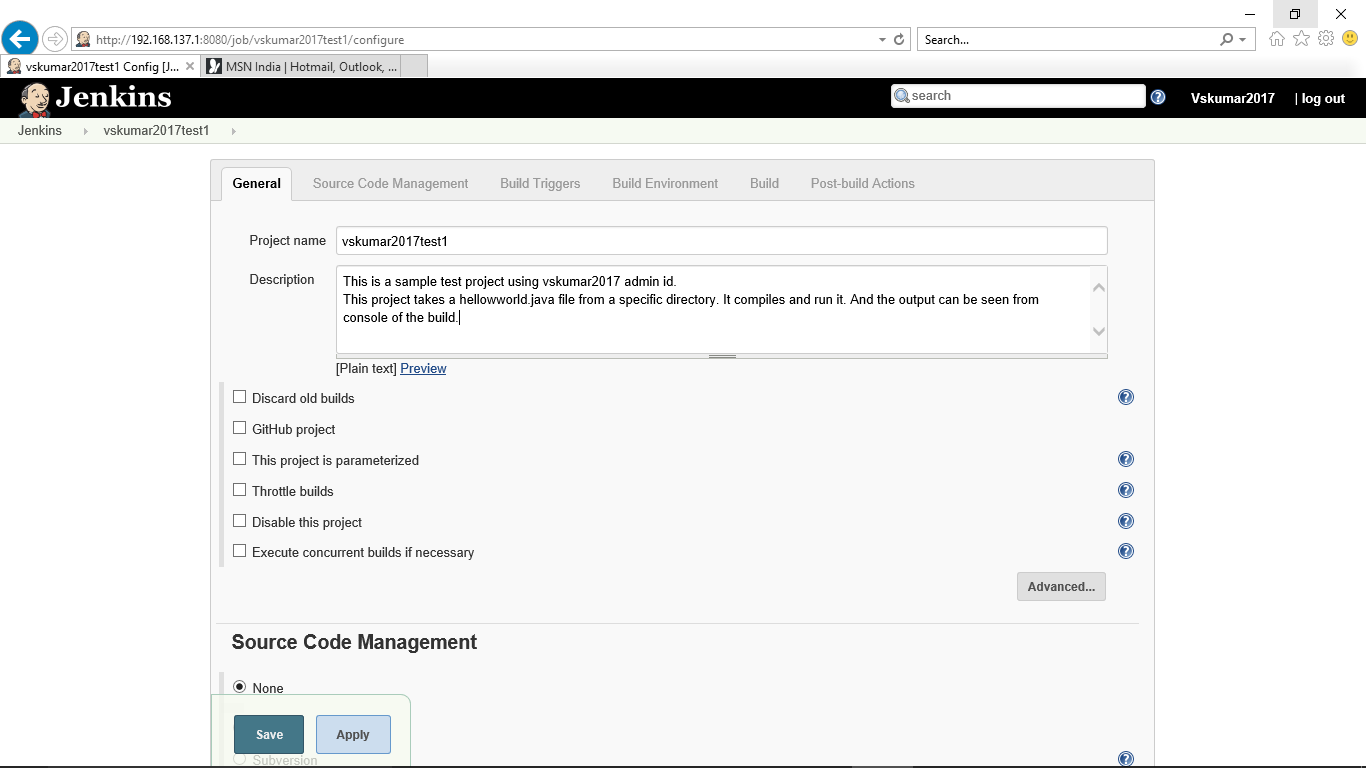Open help for This project is parameterized

pos(1125,459)
